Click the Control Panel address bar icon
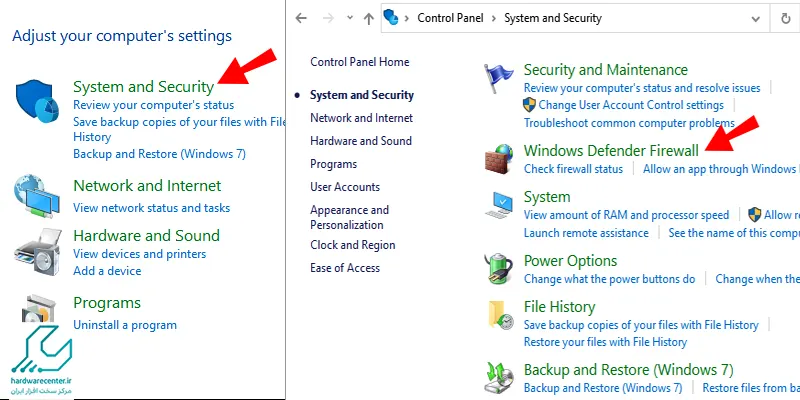The width and height of the screenshot is (800, 400). 390,18
